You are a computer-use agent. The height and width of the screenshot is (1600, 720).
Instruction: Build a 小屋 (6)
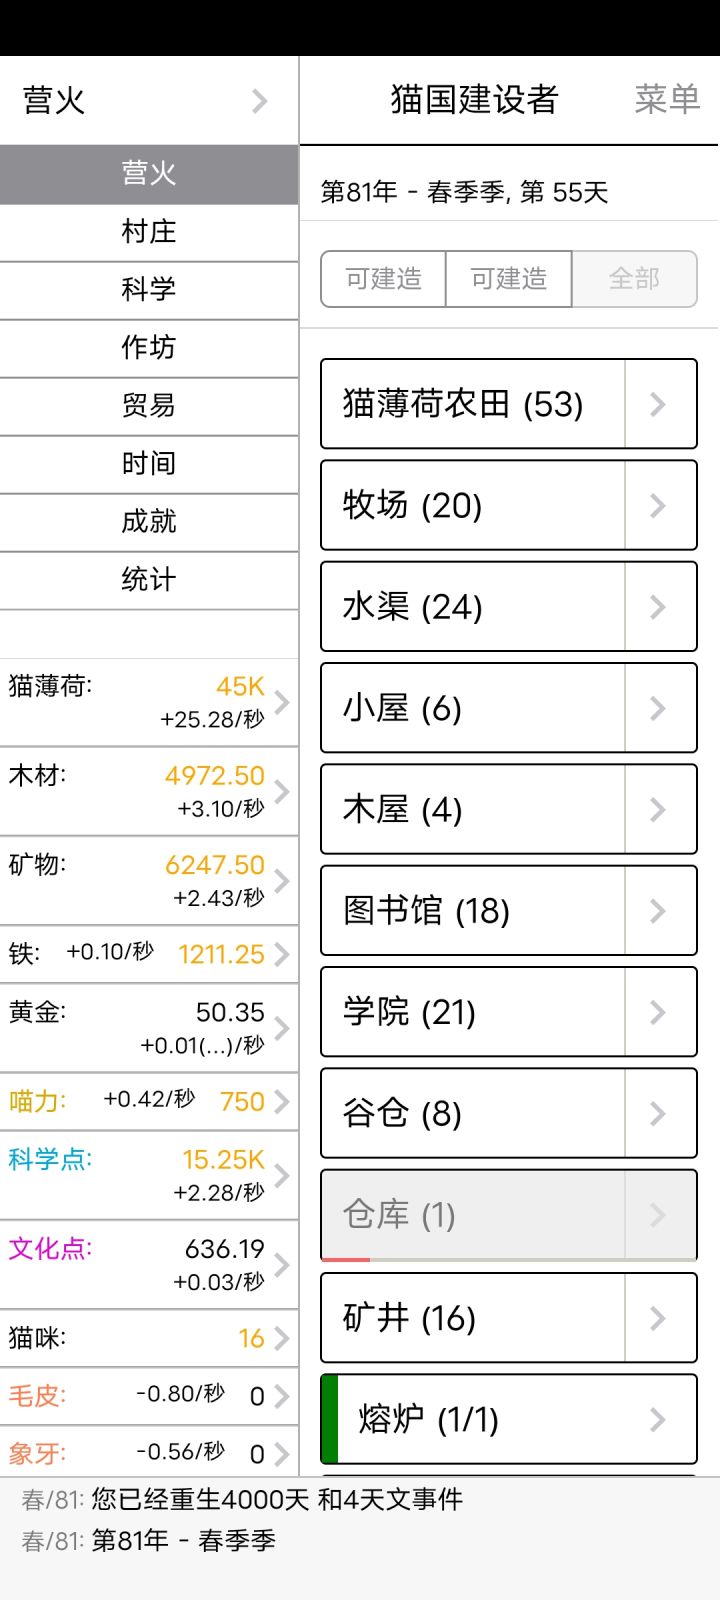tap(472, 708)
